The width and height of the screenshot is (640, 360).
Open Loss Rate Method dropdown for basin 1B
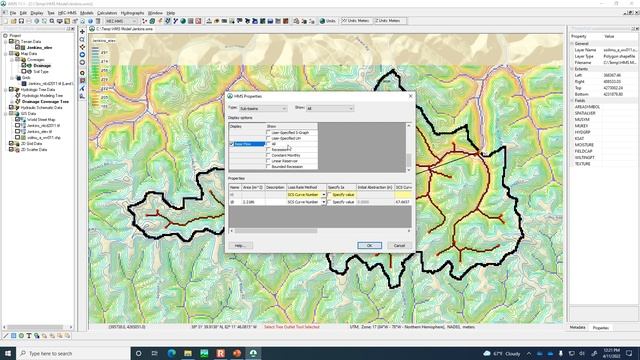coord(324,202)
